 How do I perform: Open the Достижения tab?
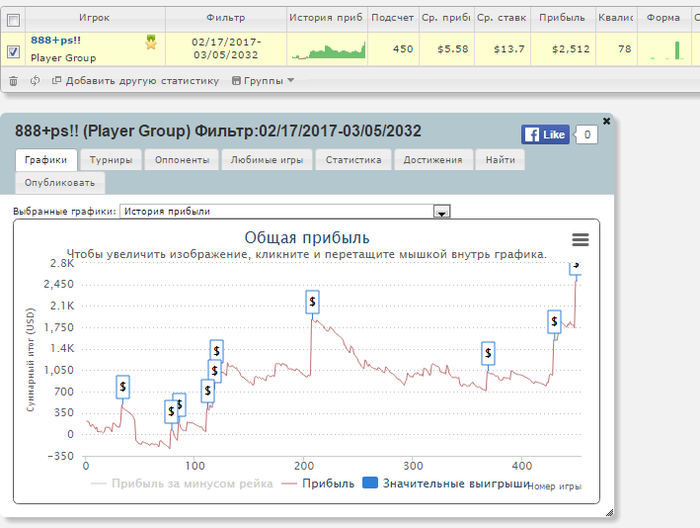(x=433, y=160)
